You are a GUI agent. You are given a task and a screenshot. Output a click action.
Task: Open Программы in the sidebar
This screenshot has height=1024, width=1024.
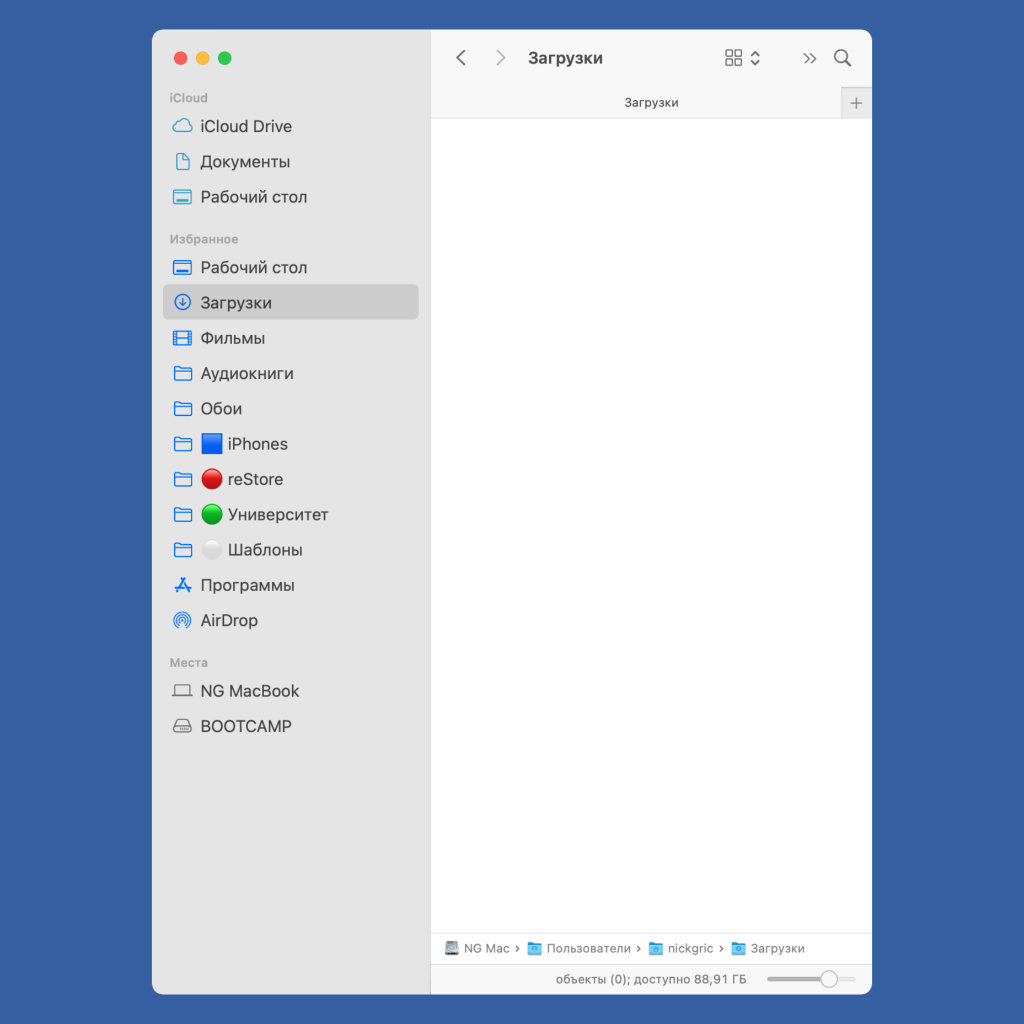[290, 584]
